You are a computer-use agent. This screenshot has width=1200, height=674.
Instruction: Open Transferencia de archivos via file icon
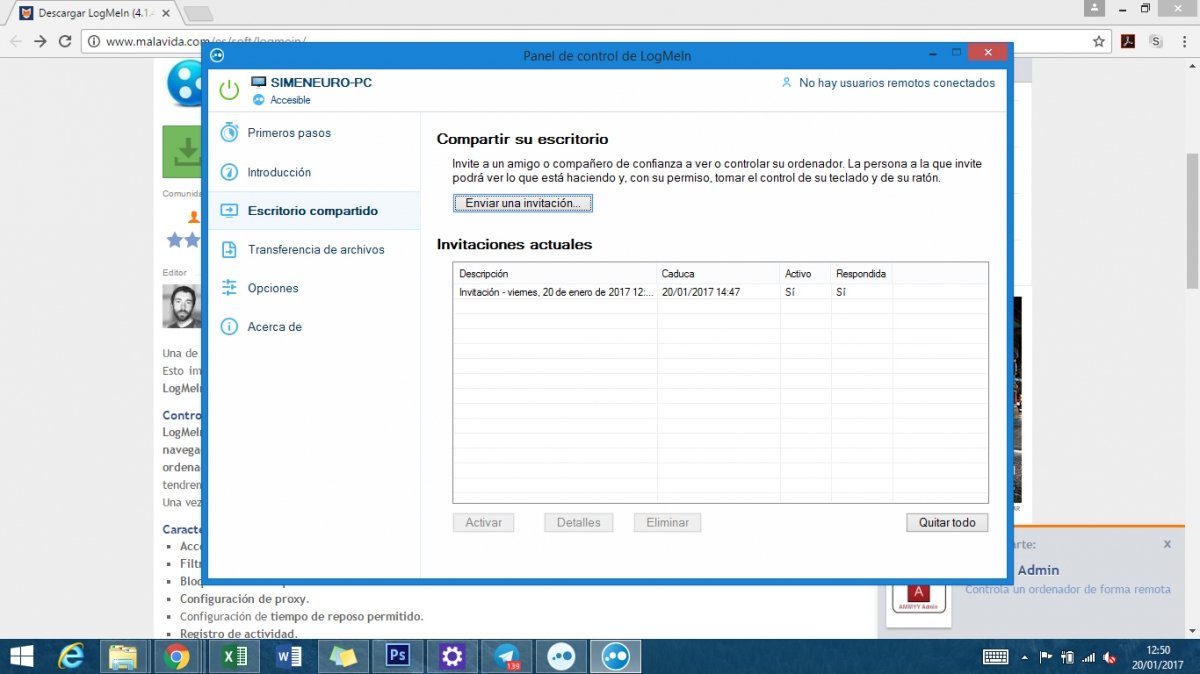point(229,249)
